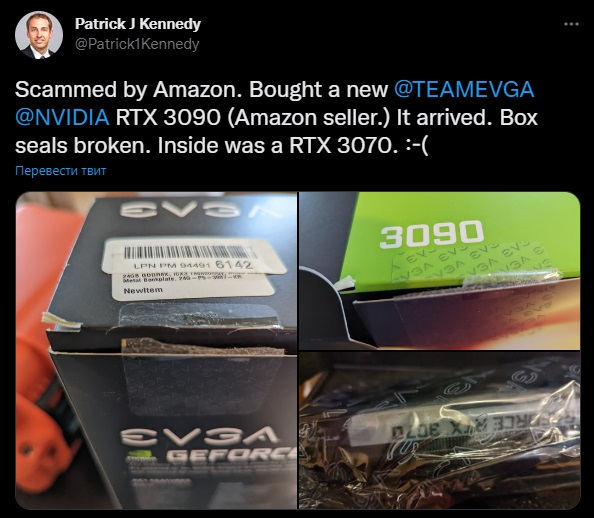
Task: Open the green 3090 box photo
Action: click(x=439, y=271)
